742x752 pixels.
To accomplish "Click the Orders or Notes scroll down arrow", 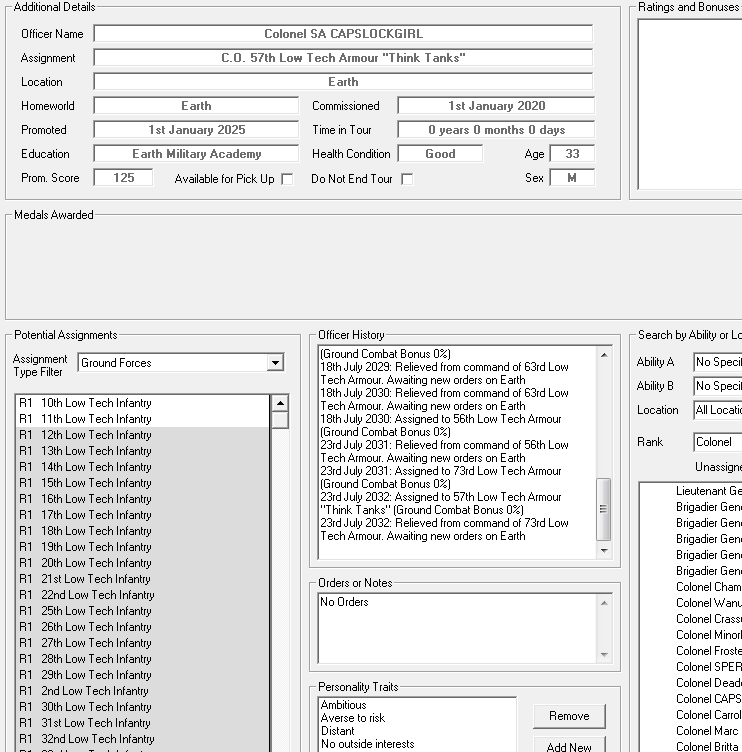I will click(604, 655).
